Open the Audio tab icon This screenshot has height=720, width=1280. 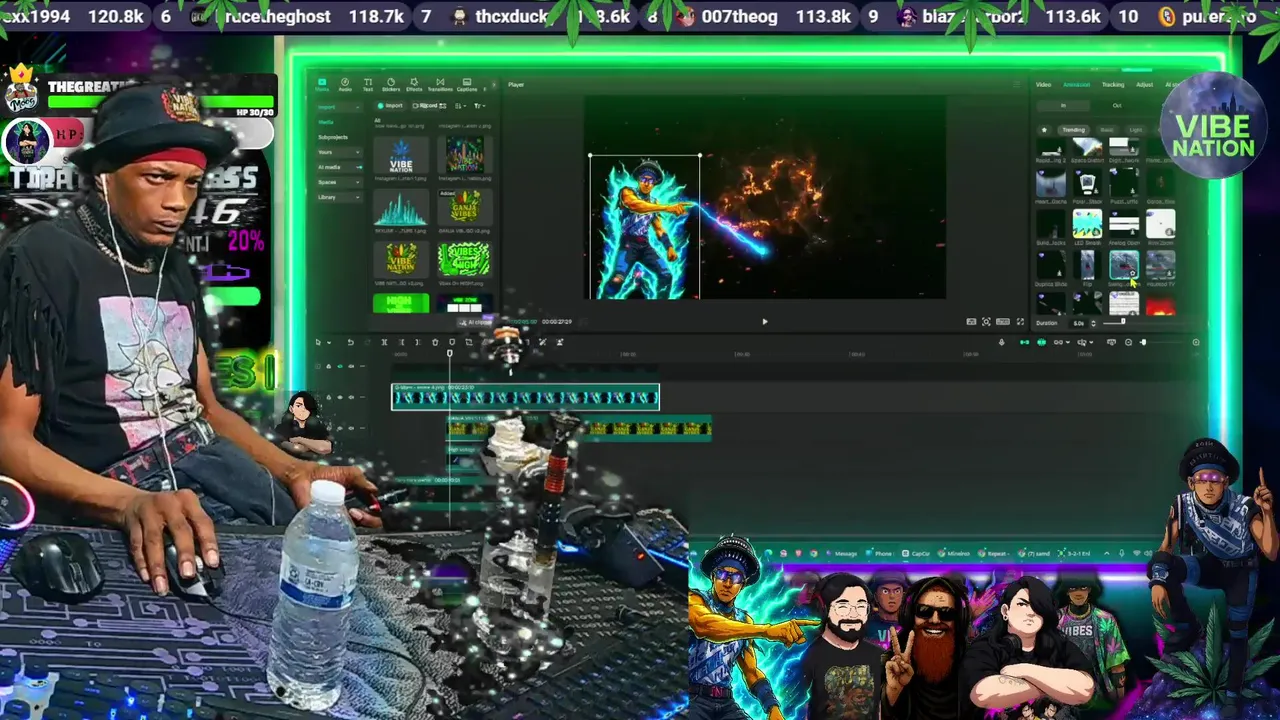[345, 84]
